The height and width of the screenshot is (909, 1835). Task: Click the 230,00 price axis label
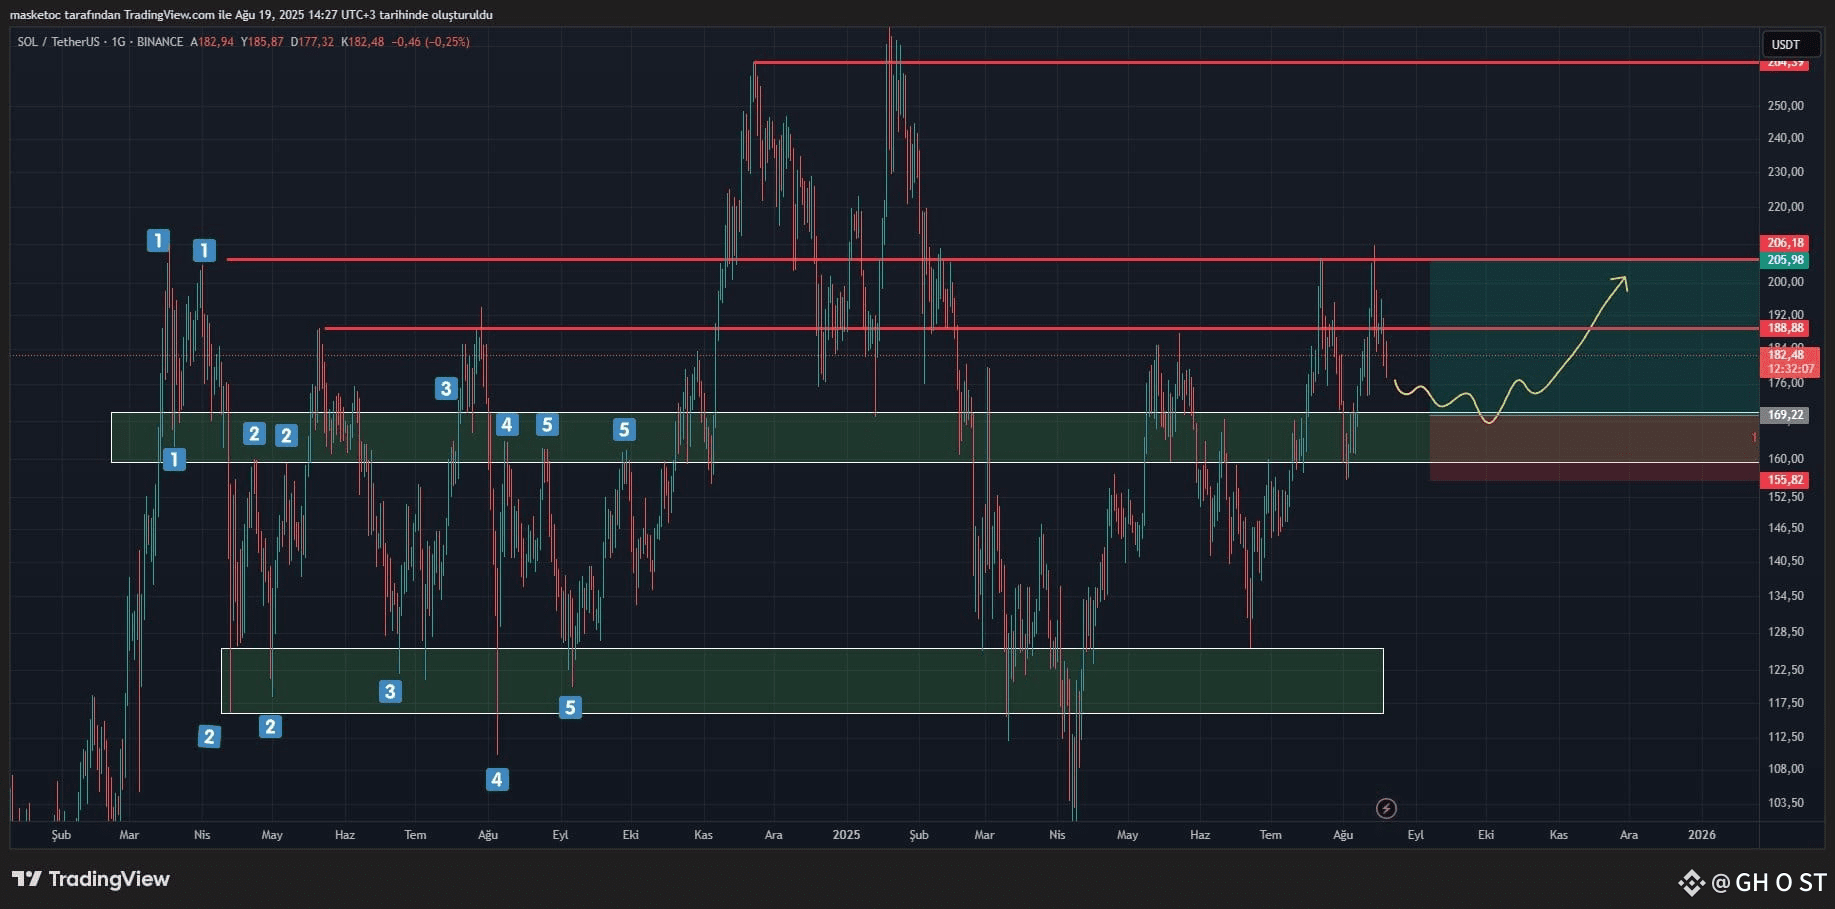click(1786, 172)
